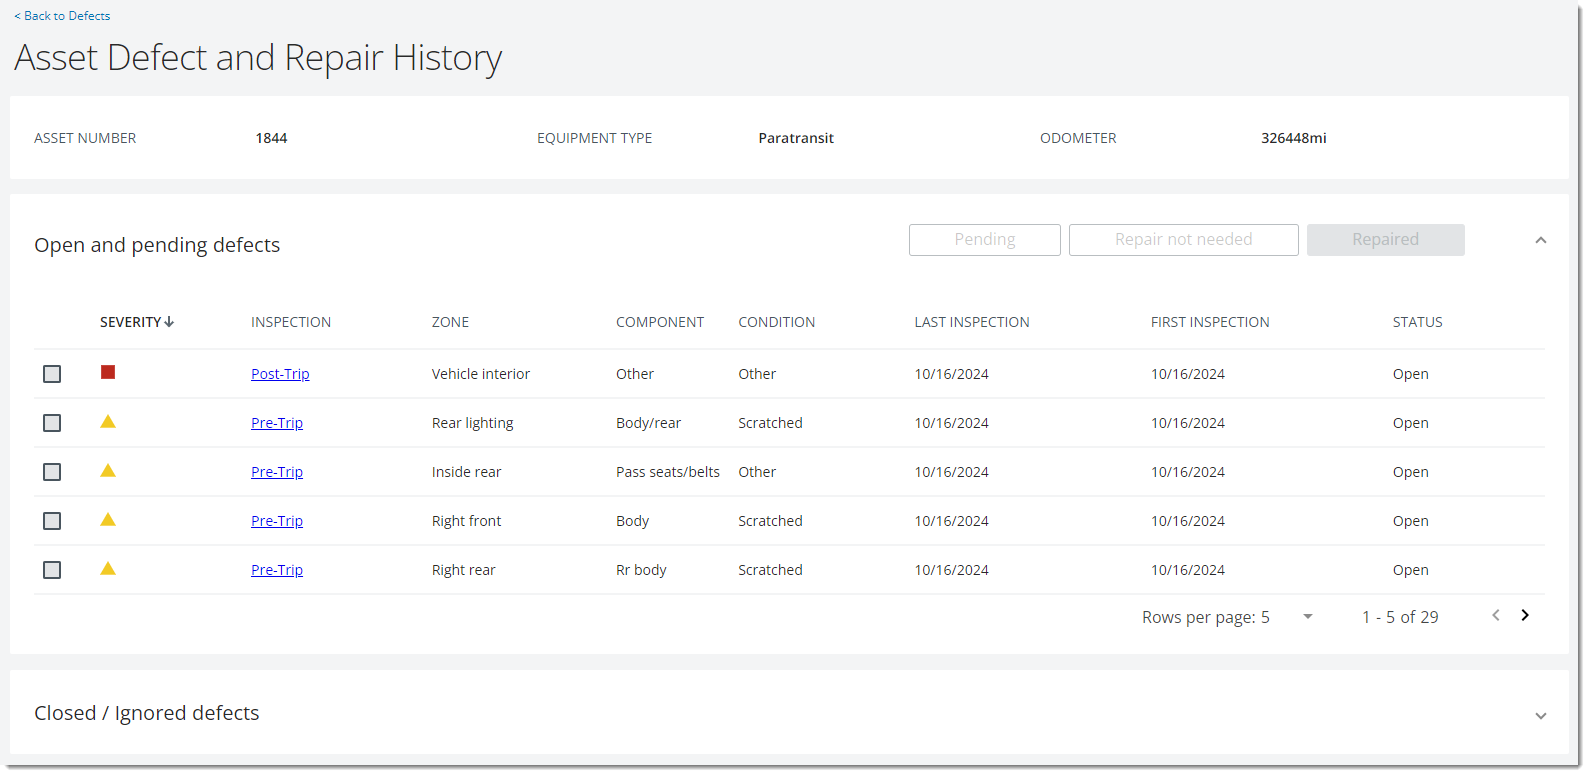Image resolution: width=1588 pixels, height=775 pixels.
Task: Click the Rear lighting zone cell
Action: pos(473,423)
